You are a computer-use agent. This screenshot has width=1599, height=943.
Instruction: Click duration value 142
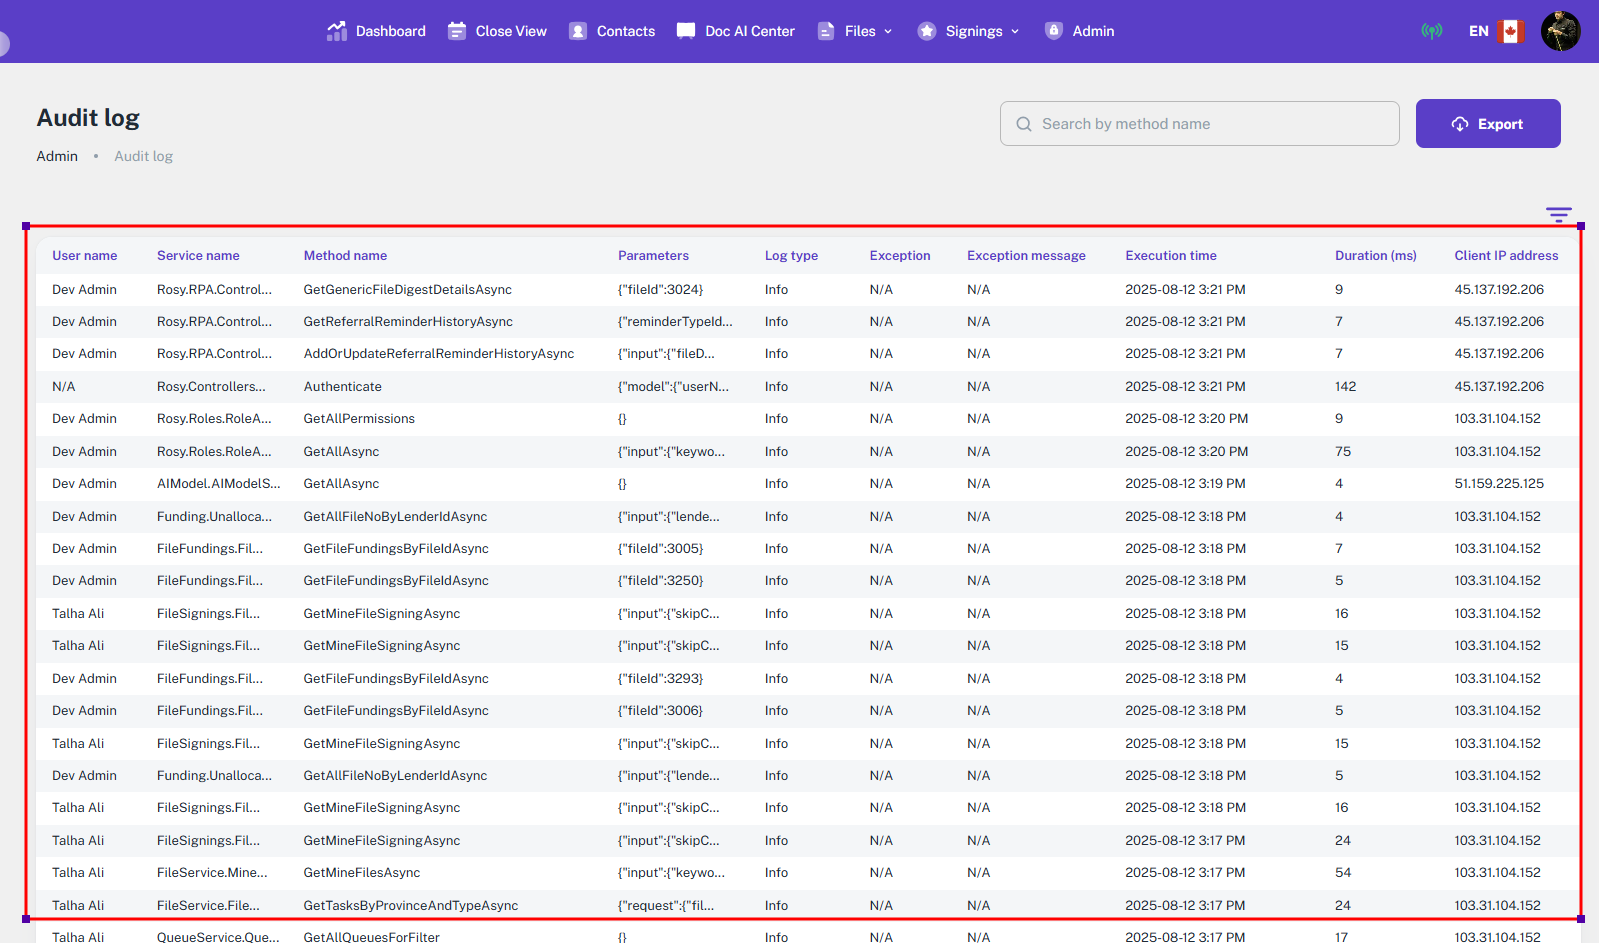(x=1346, y=387)
